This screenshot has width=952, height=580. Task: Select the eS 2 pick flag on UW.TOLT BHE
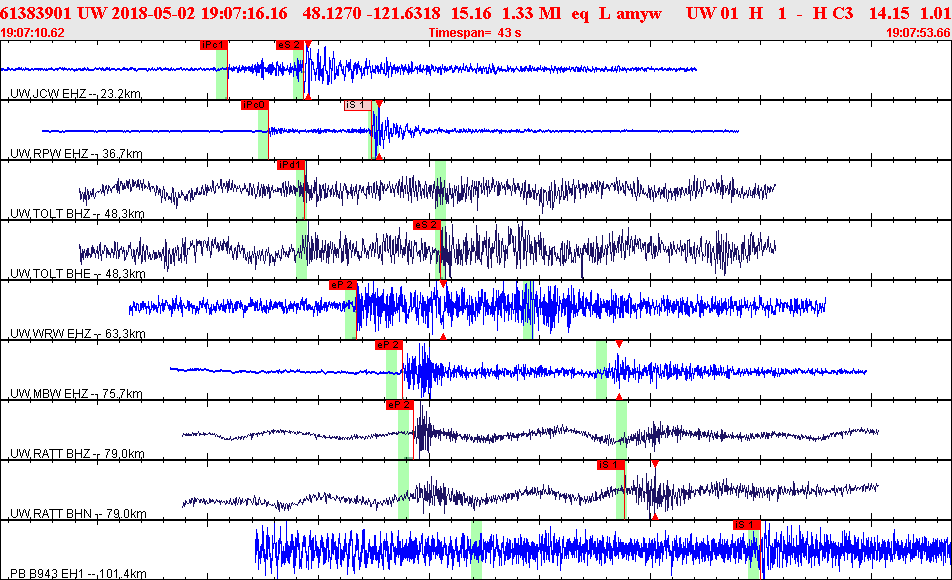click(x=427, y=225)
